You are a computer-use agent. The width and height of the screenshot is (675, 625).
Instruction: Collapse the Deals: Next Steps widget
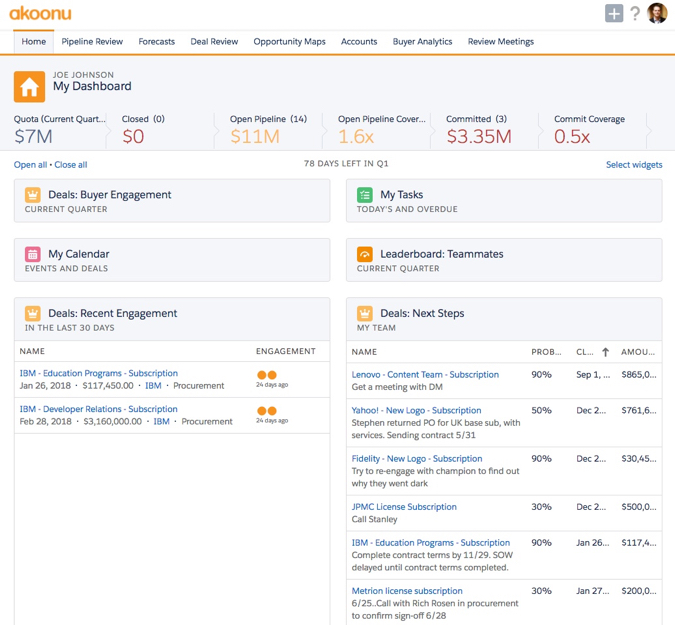pos(504,319)
